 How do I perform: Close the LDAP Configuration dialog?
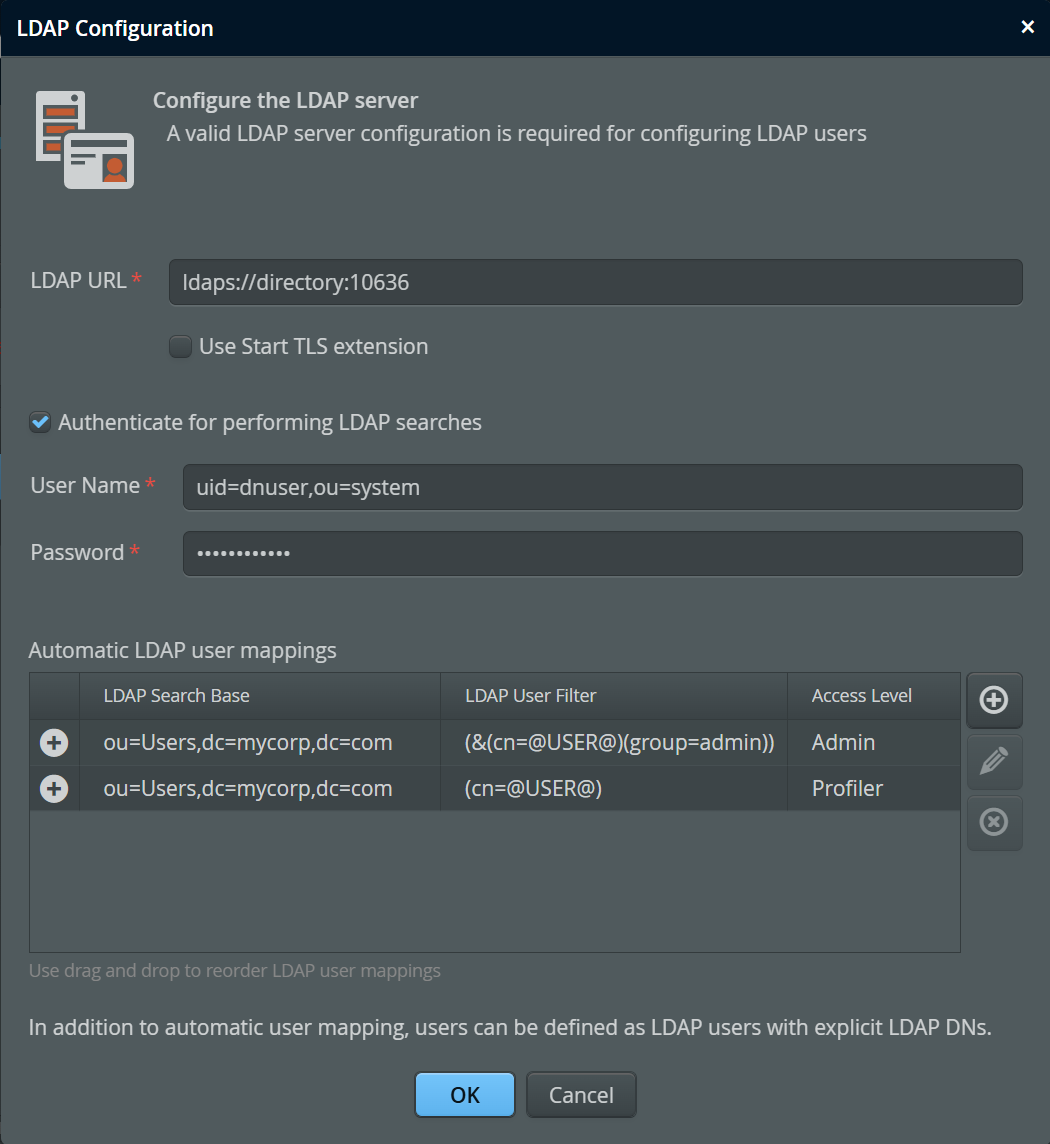(x=1027, y=27)
